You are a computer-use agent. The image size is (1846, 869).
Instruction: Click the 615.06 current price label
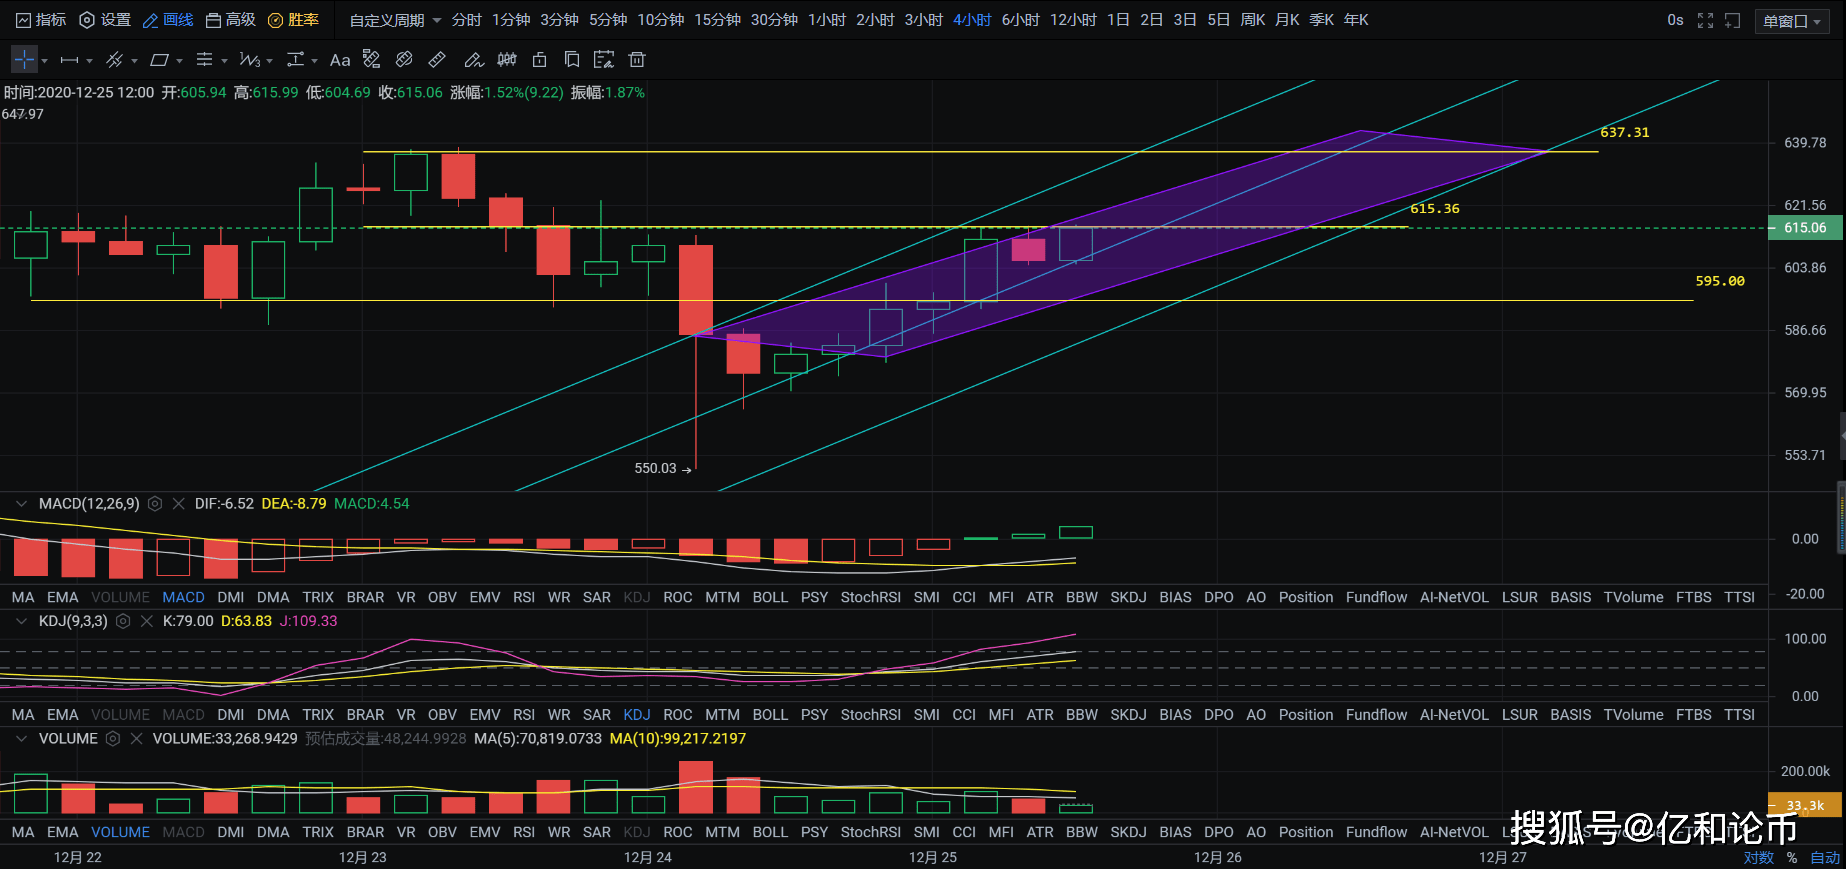click(1805, 228)
